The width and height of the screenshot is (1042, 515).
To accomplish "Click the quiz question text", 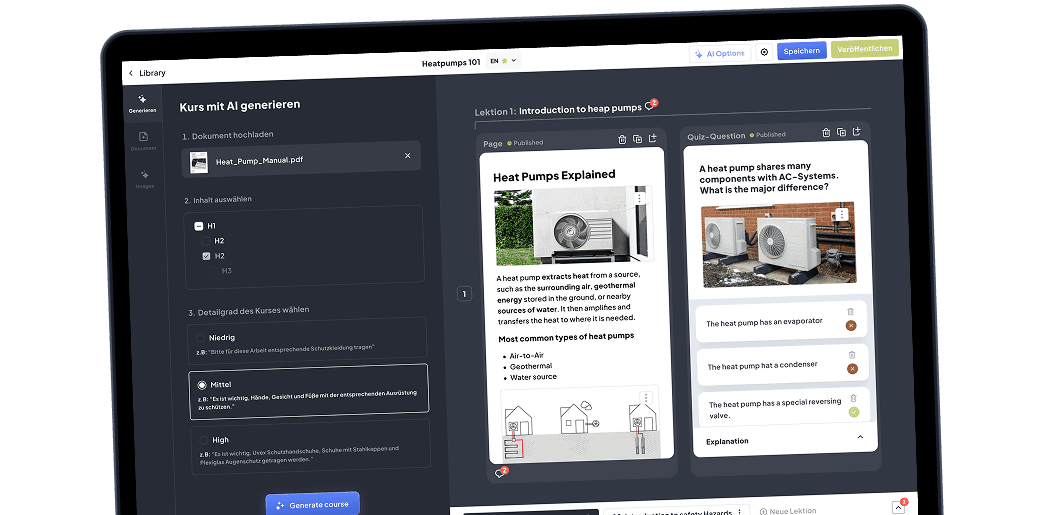I will click(769, 178).
